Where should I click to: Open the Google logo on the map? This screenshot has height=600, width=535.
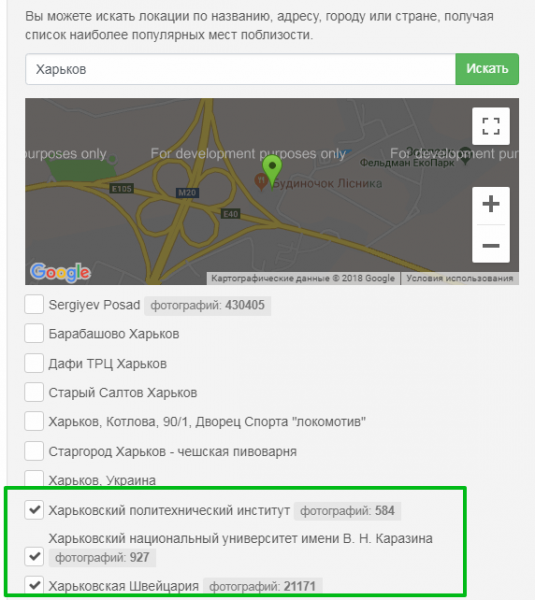tap(60, 272)
